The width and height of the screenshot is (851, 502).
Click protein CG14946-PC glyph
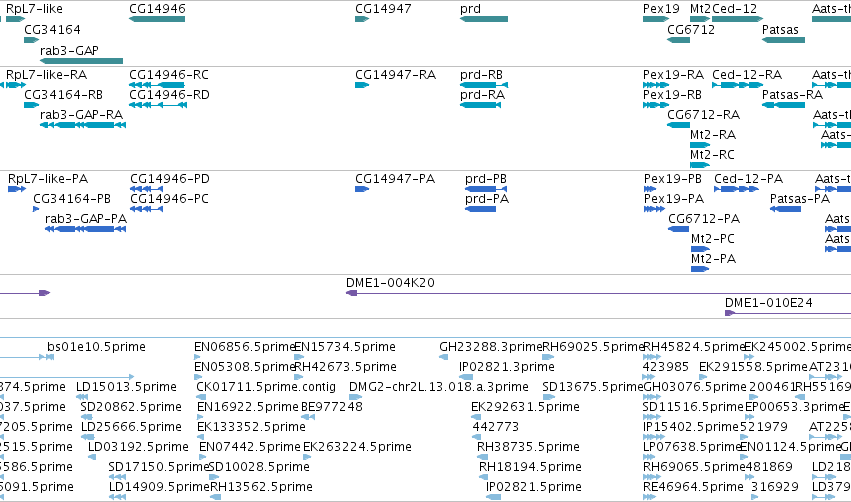coord(147,209)
